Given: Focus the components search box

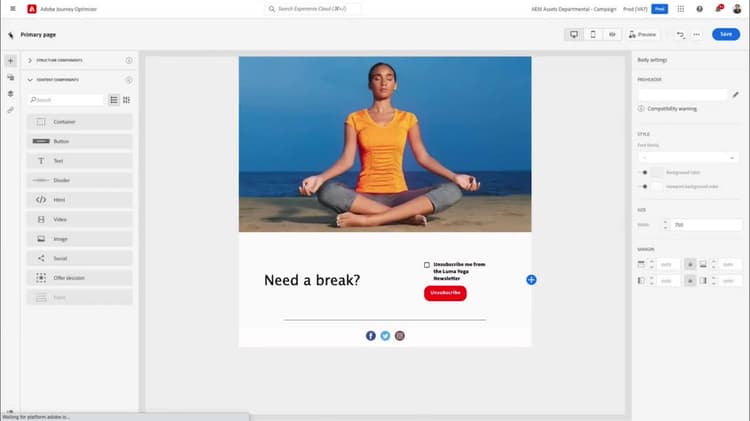Looking at the screenshot, I should click(66, 100).
